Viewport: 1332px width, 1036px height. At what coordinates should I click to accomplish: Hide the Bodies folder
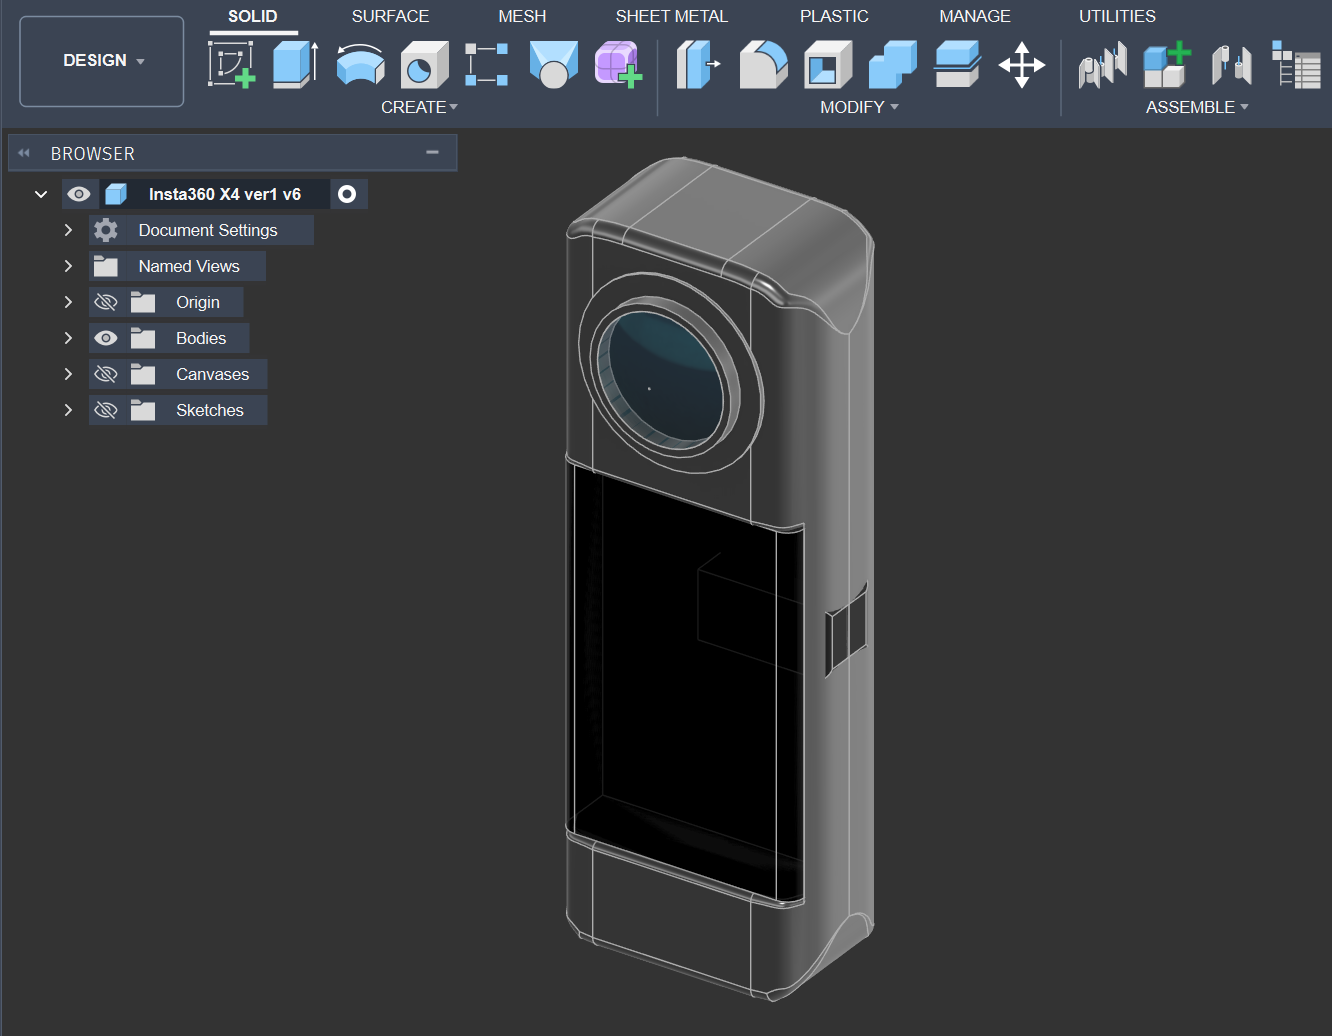[x=106, y=338]
